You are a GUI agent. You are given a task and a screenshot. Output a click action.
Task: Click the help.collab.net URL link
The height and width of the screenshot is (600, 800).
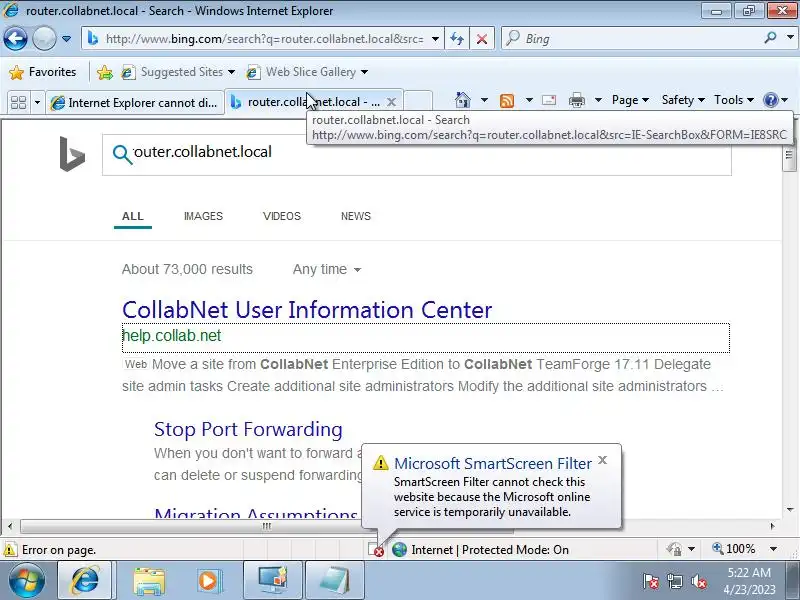[171, 336]
